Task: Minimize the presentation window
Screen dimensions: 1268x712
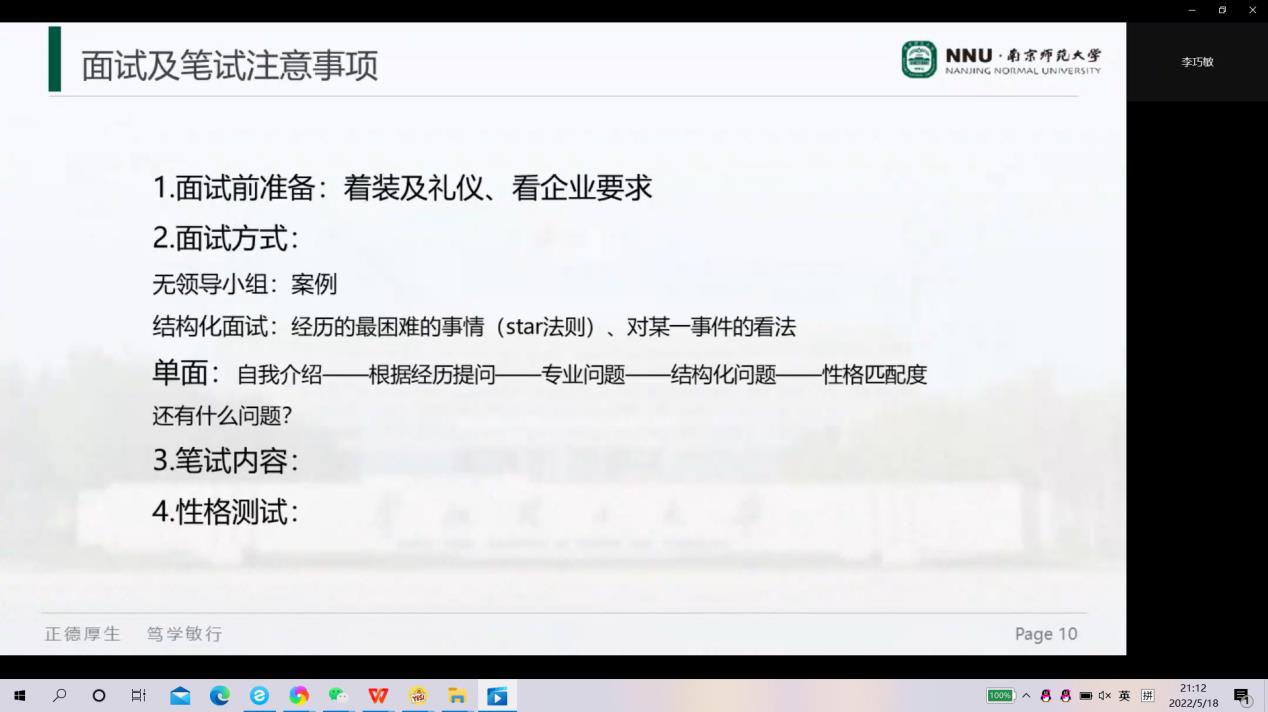Action: 1192,10
